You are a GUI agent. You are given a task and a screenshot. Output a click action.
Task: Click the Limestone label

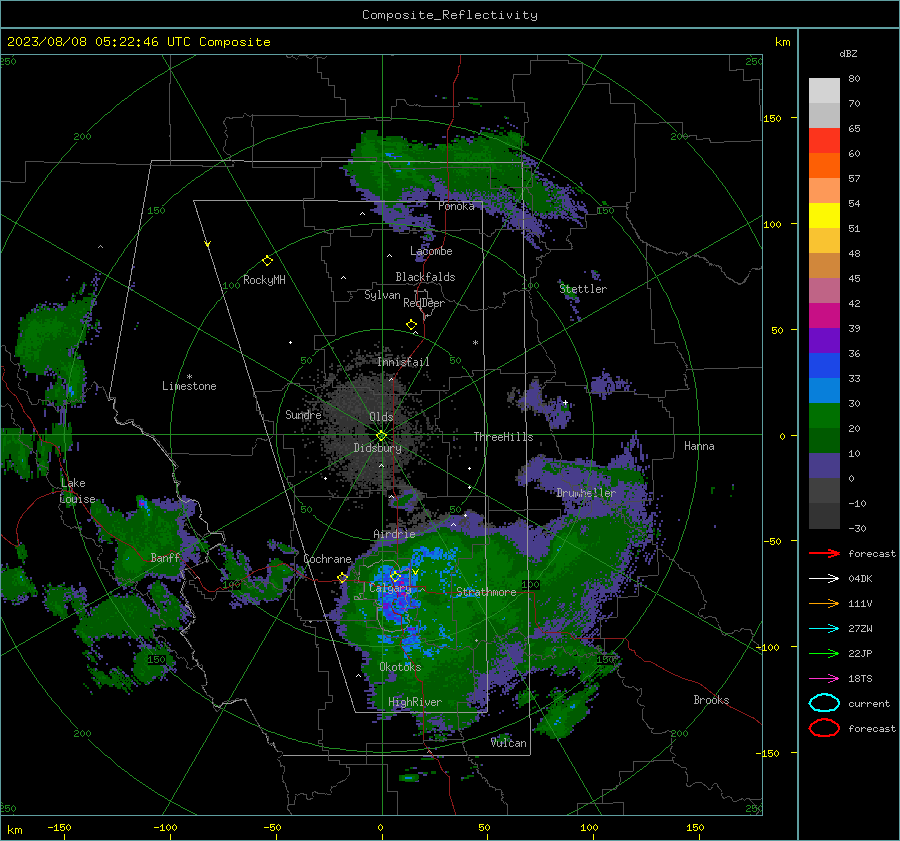189,386
